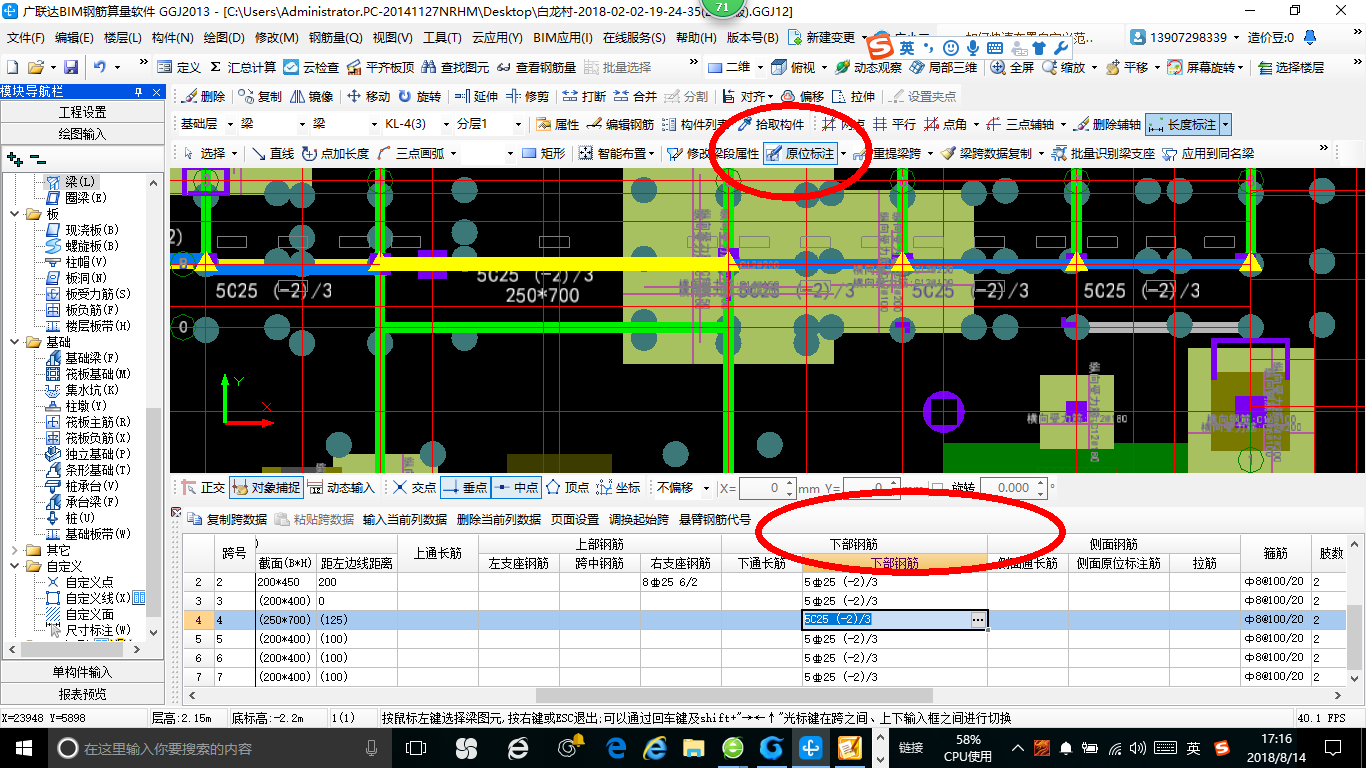Select the 矩形 rectangle drawing tool

tap(544, 154)
